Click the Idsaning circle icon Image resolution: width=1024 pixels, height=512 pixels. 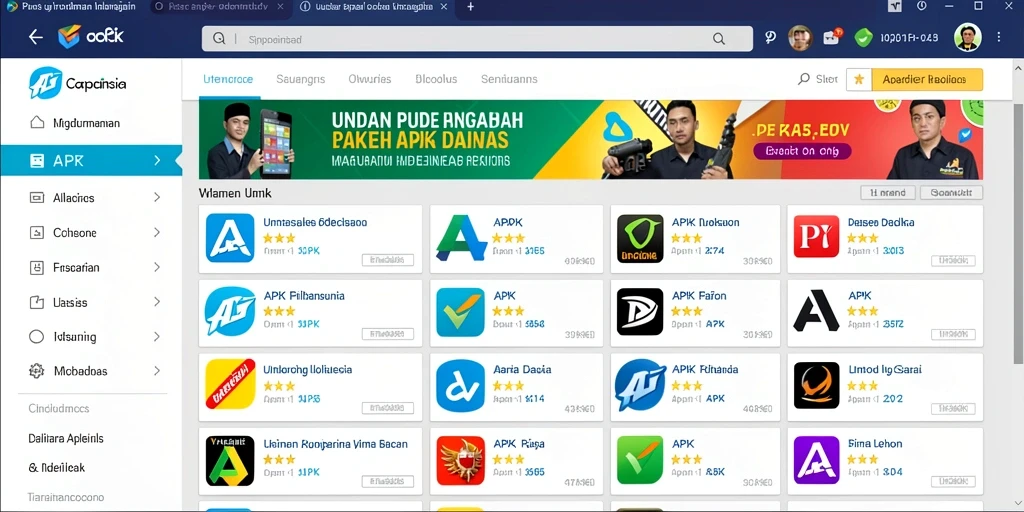click(37, 337)
